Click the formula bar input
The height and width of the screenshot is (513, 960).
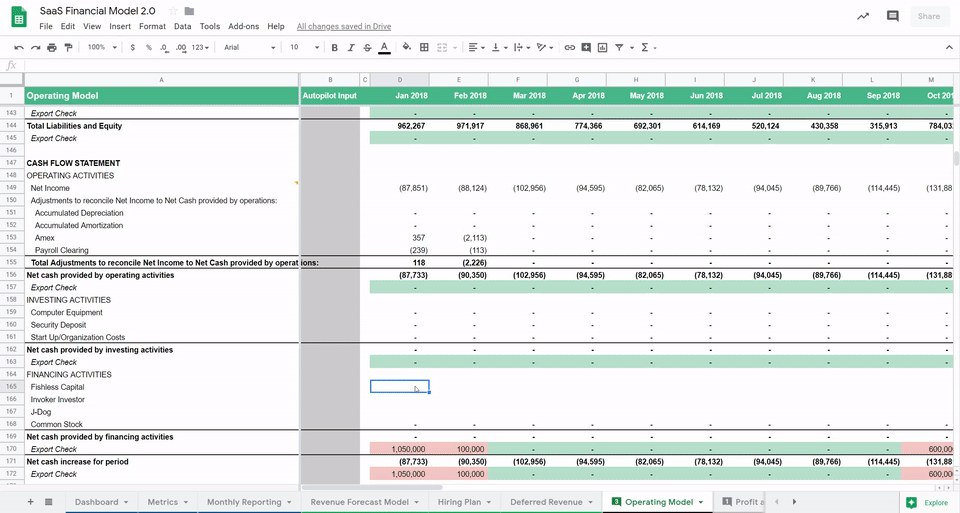(480, 65)
